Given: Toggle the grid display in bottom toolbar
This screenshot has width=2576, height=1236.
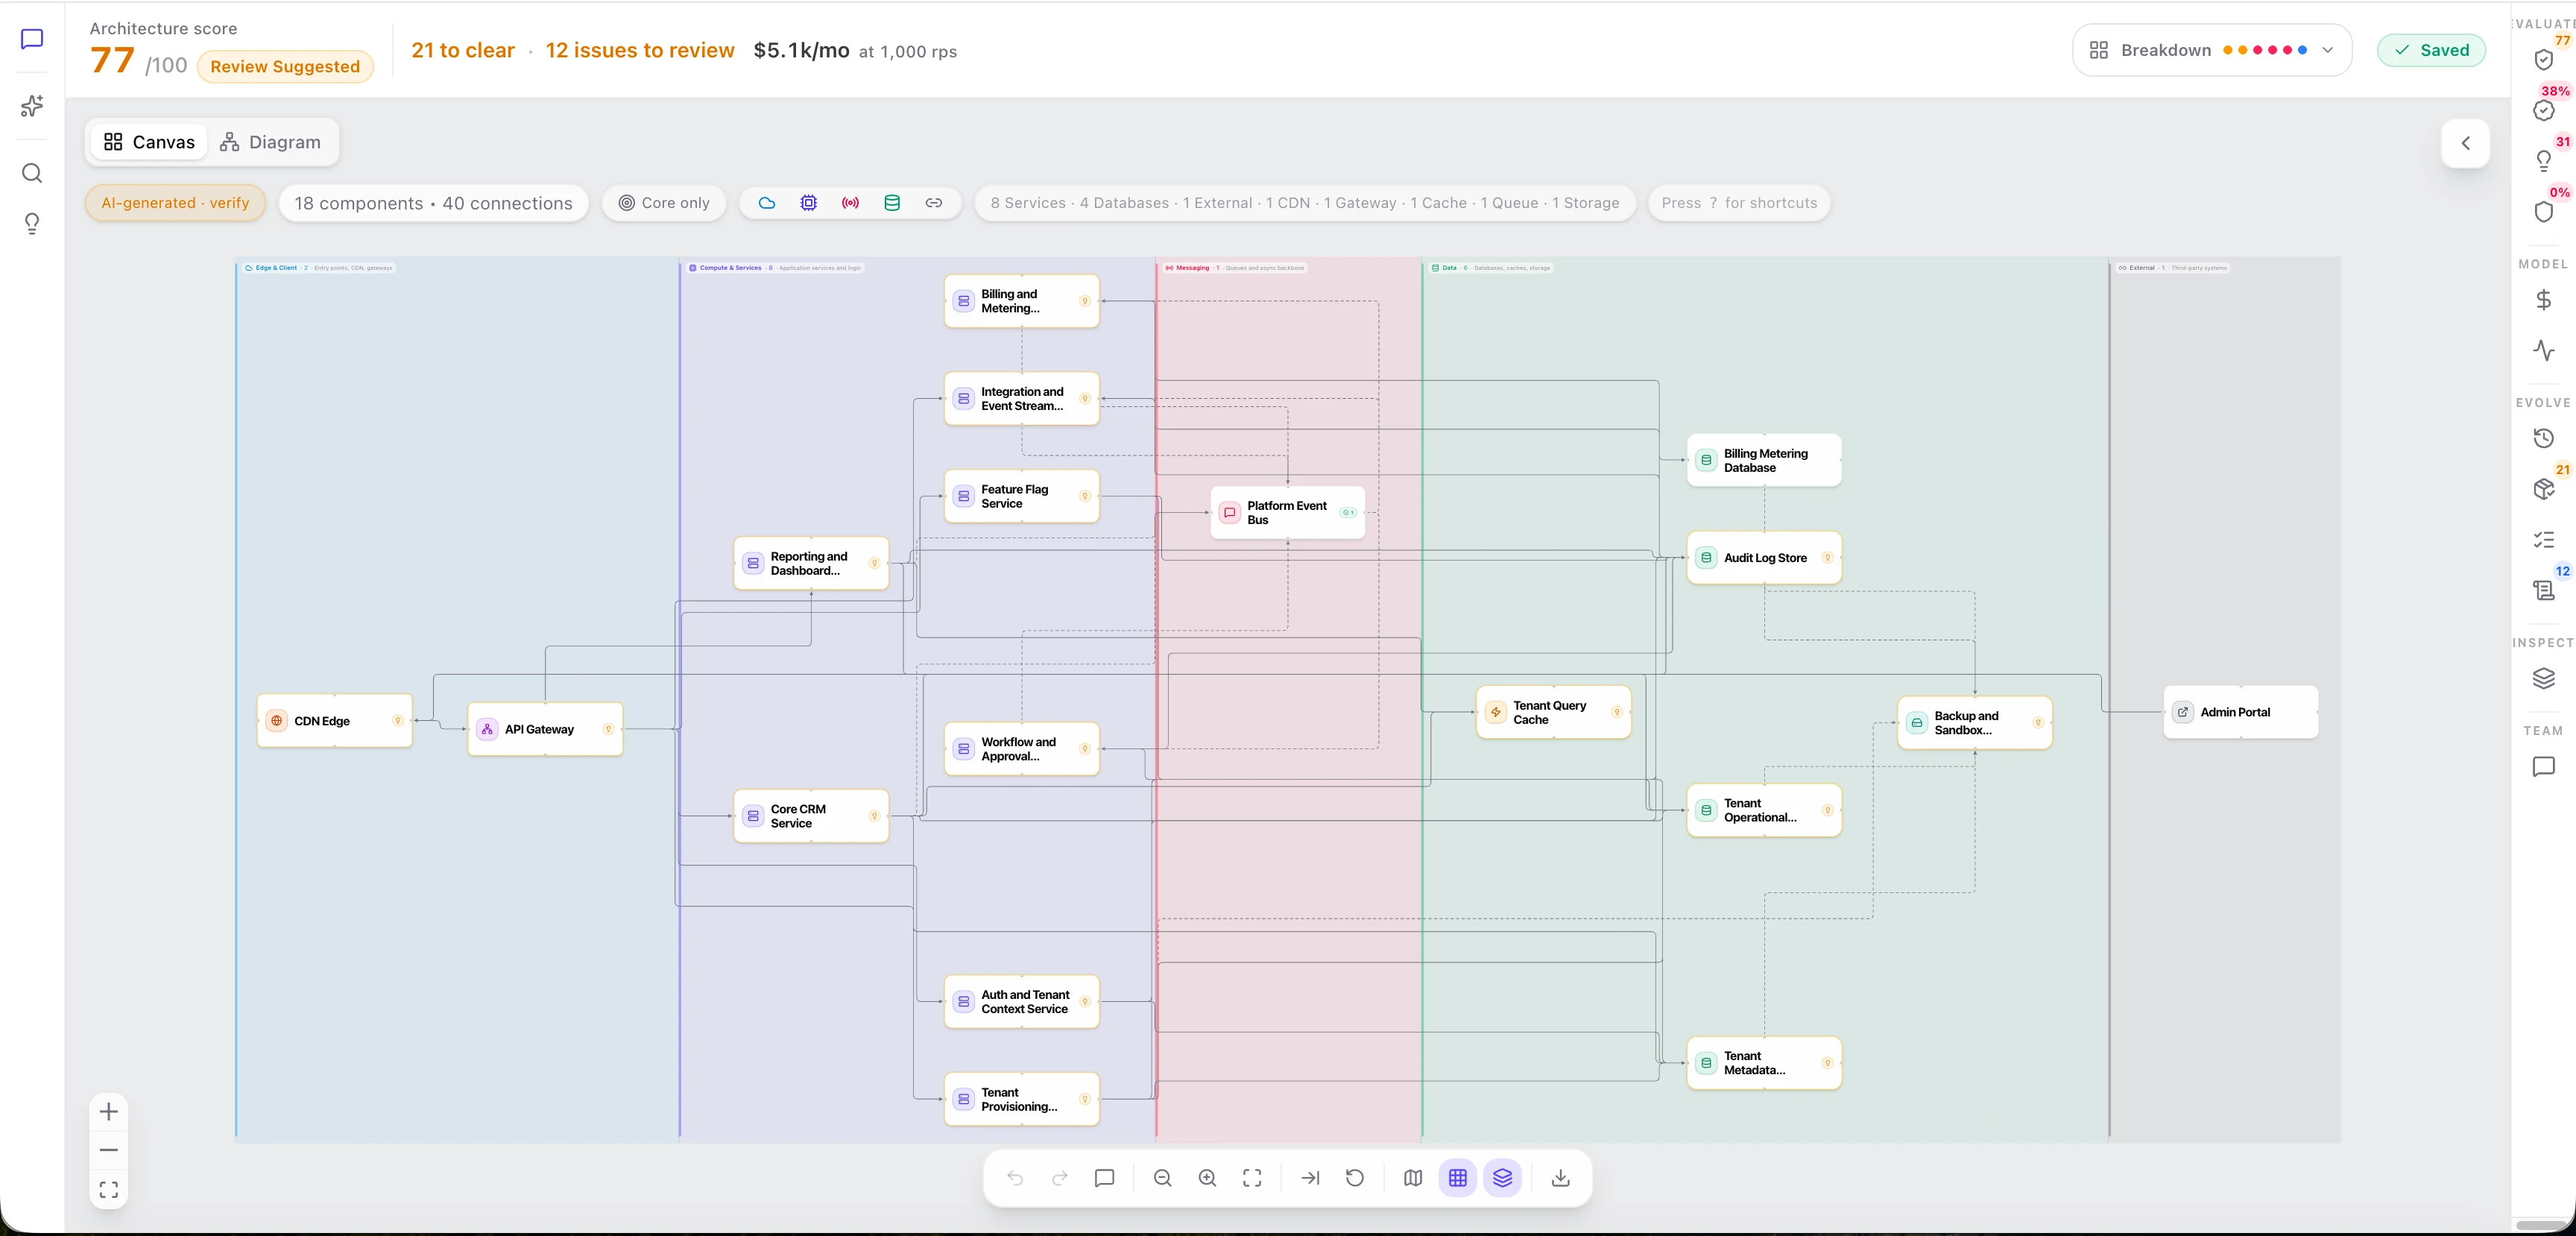Looking at the screenshot, I should pyautogui.click(x=1458, y=1178).
